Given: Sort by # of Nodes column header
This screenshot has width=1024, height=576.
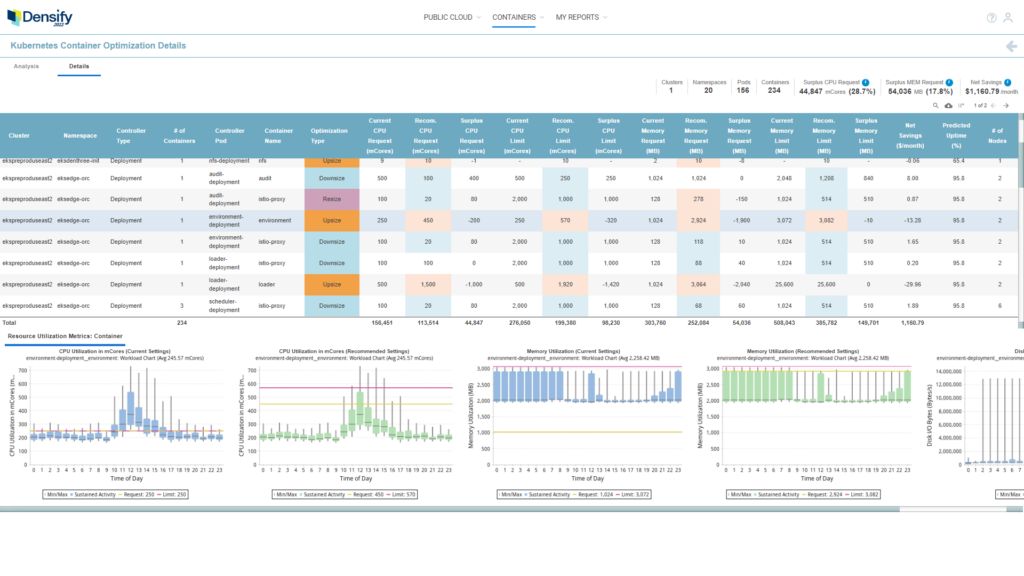Looking at the screenshot, I should coord(997,136).
